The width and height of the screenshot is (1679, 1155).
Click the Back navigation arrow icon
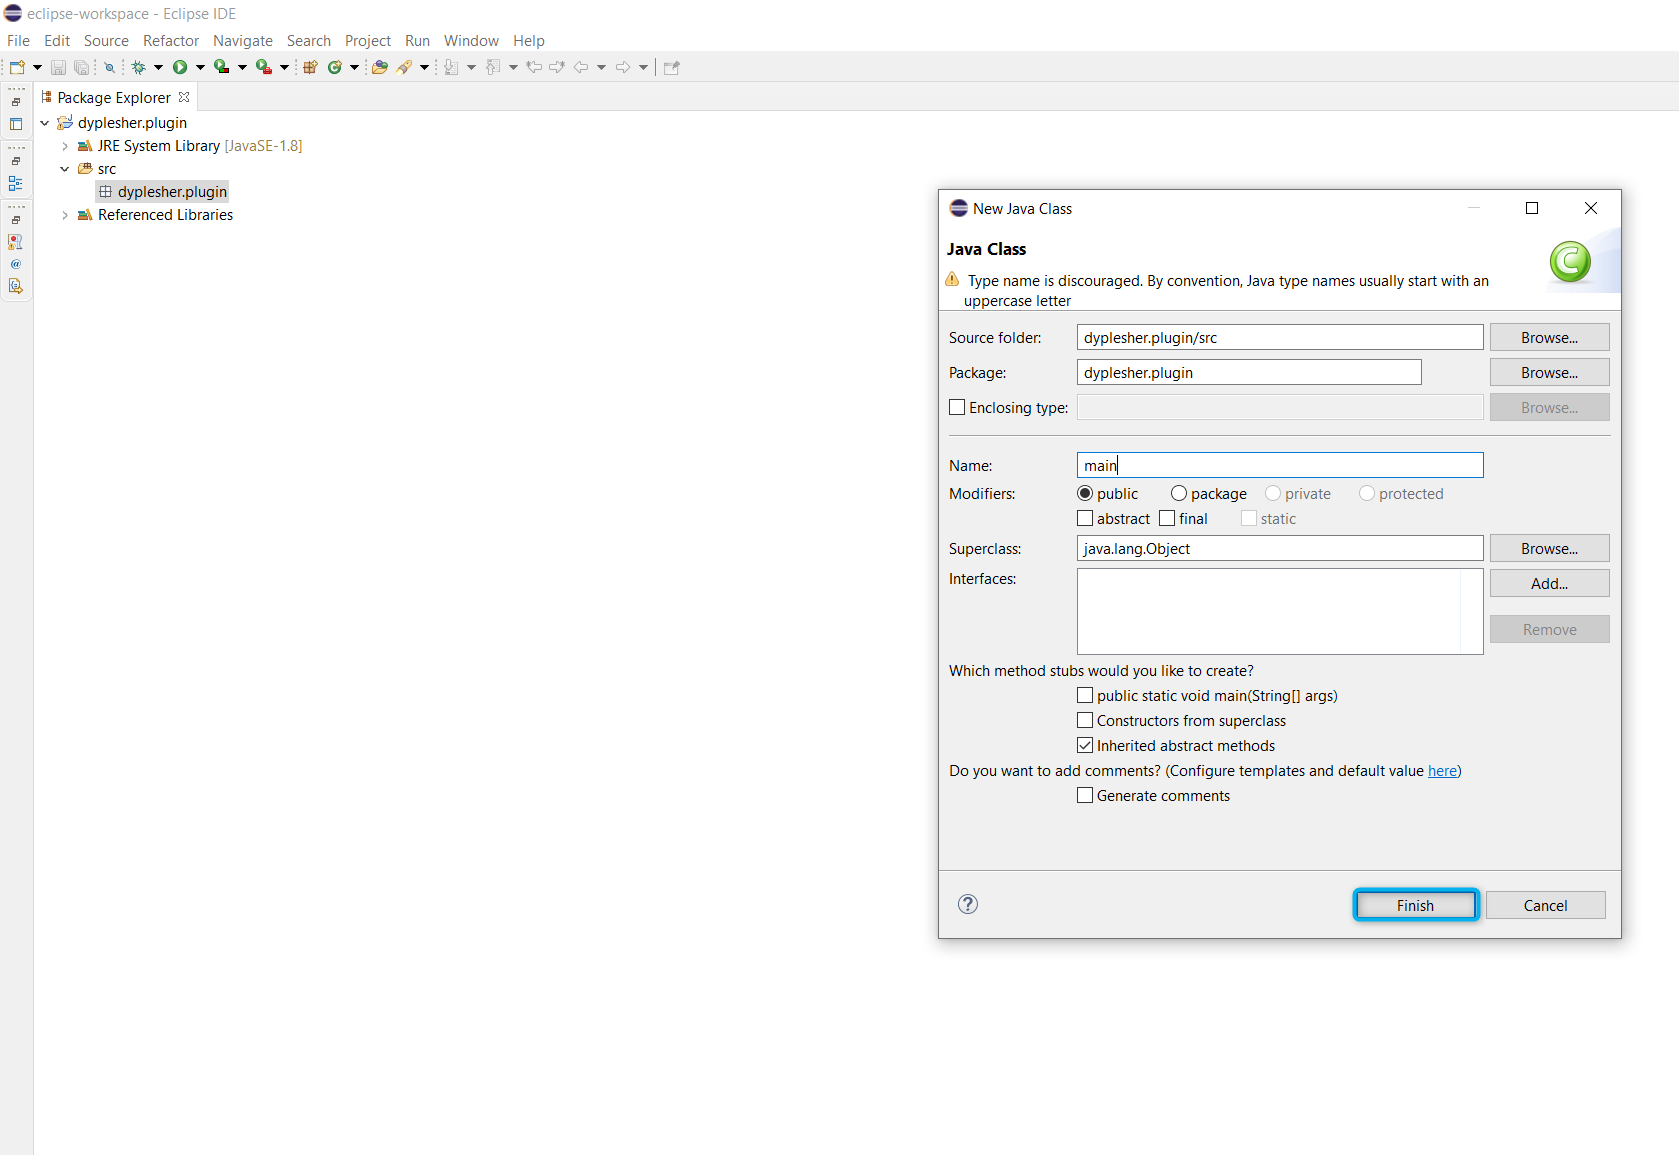[x=581, y=67]
